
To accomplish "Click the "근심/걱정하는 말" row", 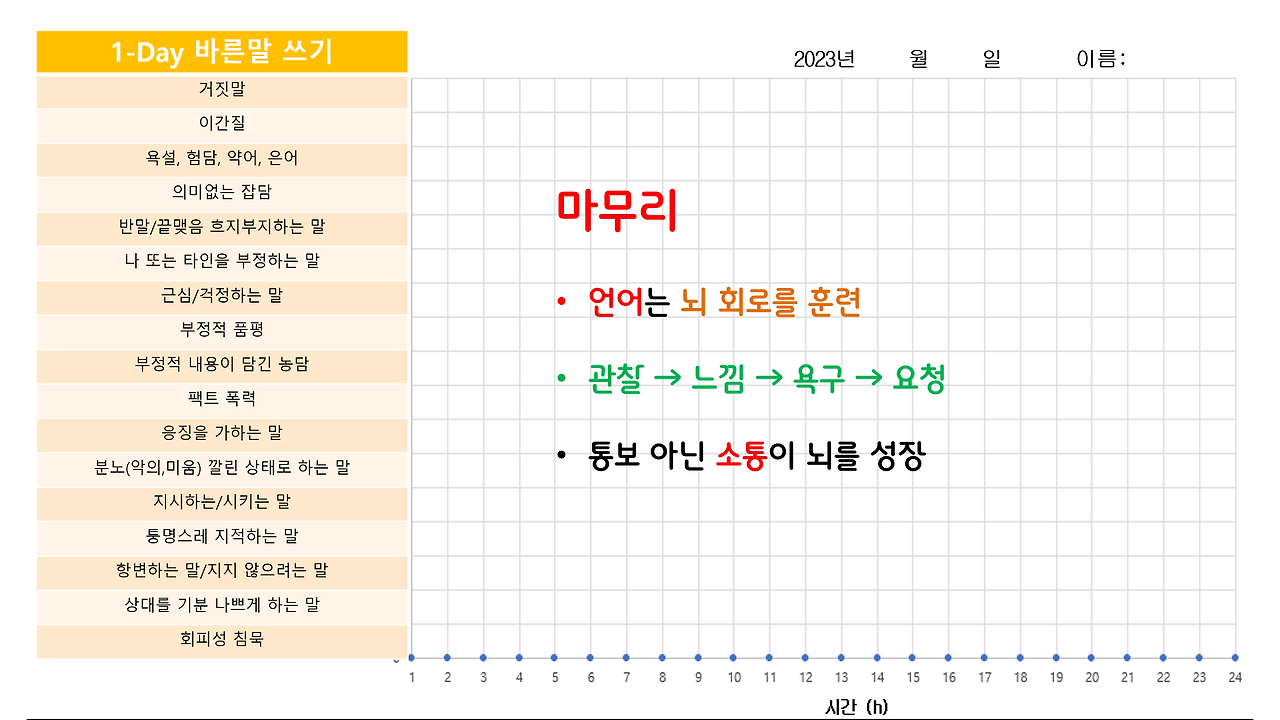I will pyautogui.click(x=222, y=296).
